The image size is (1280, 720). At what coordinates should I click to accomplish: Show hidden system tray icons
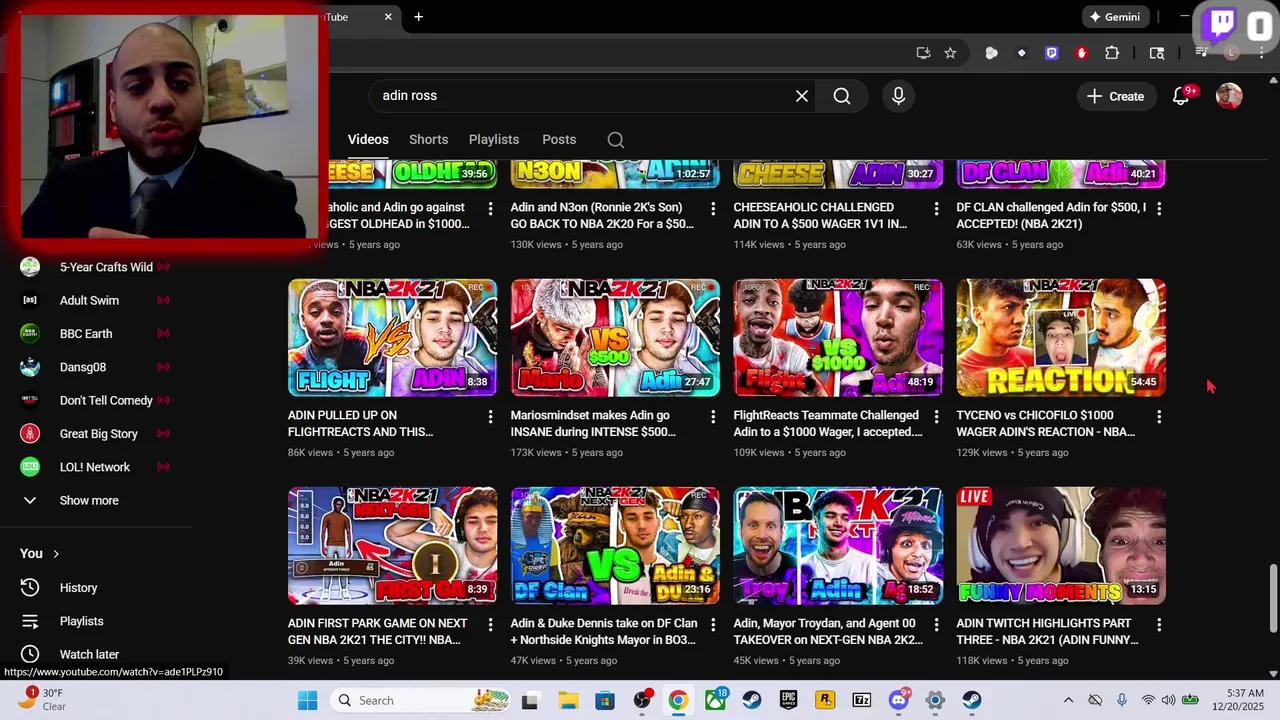(1068, 700)
